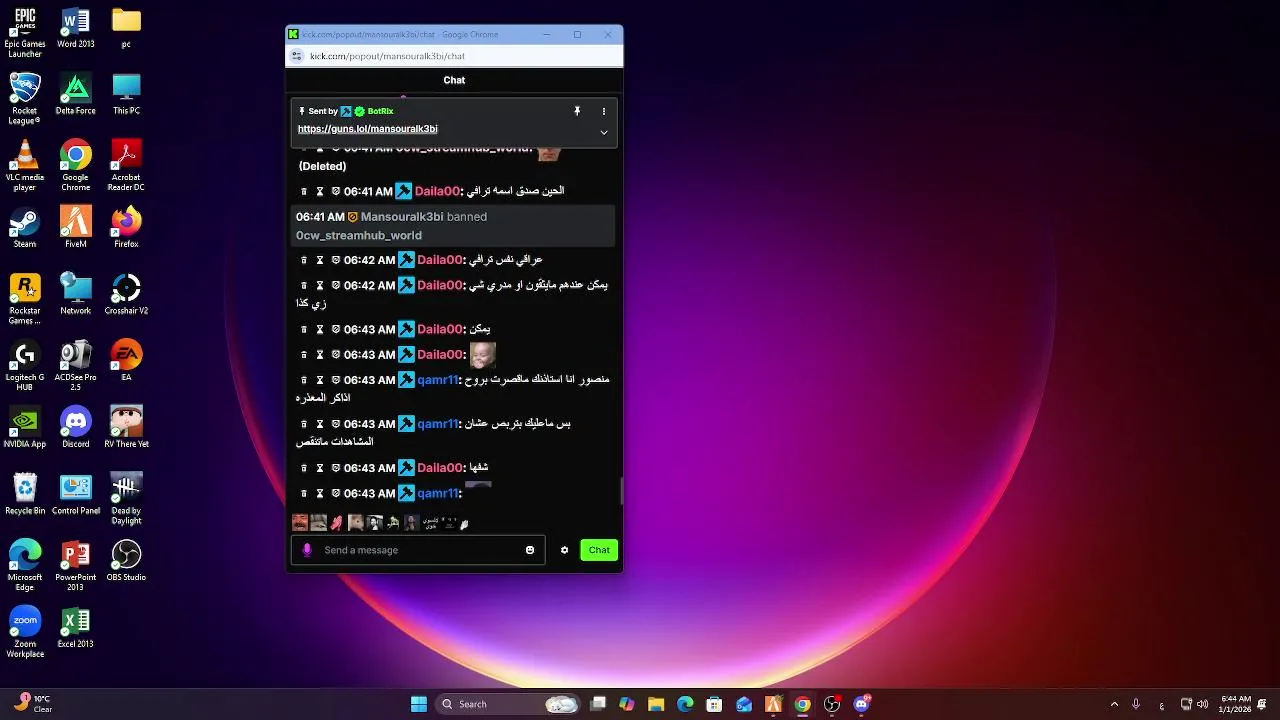This screenshot has height=720, width=1280.
Task: Select the Rocket League desktop icon
Action: (x=25, y=99)
